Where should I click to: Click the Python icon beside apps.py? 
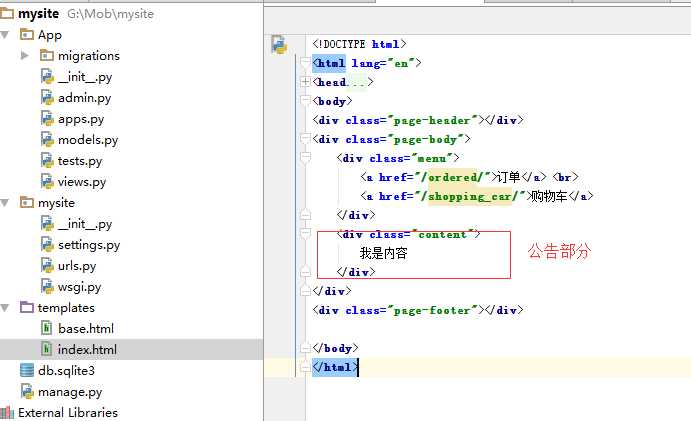tap(47, 119)
